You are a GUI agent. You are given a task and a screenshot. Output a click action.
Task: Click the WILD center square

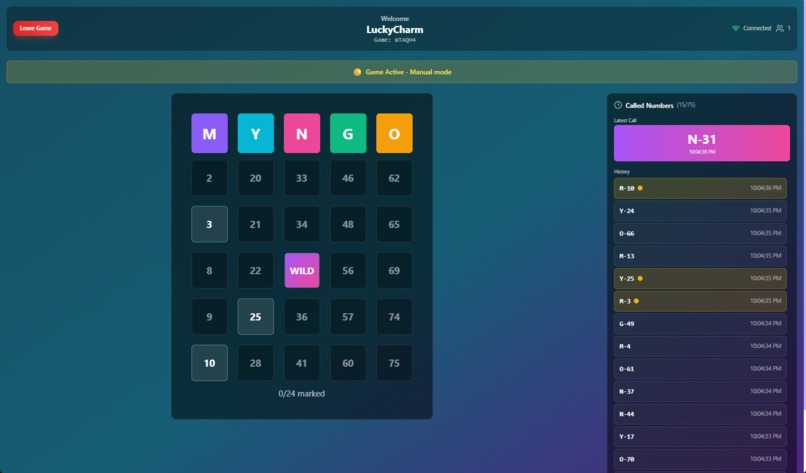(x=302, y=270)
